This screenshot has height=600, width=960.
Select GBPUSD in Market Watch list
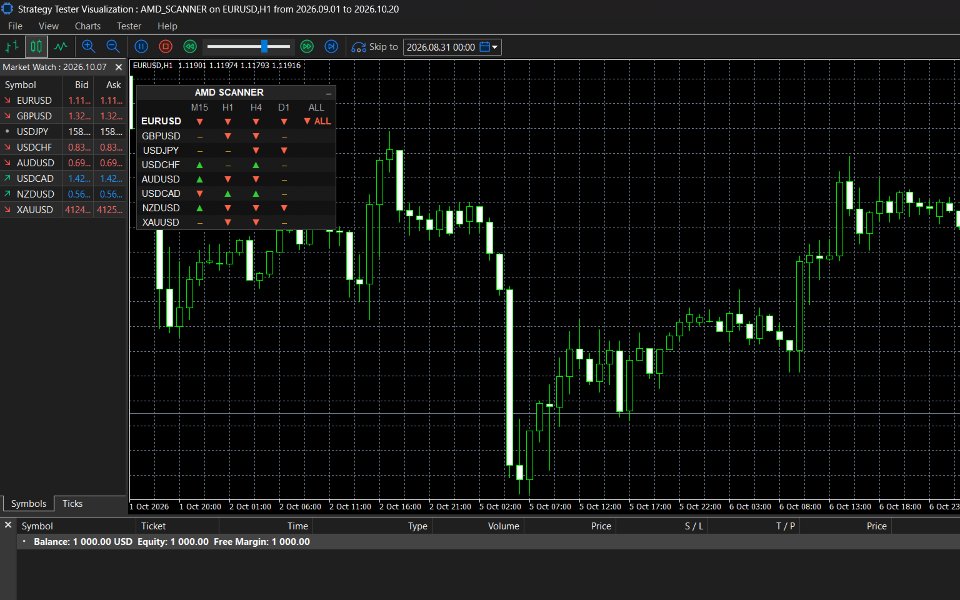63,116
